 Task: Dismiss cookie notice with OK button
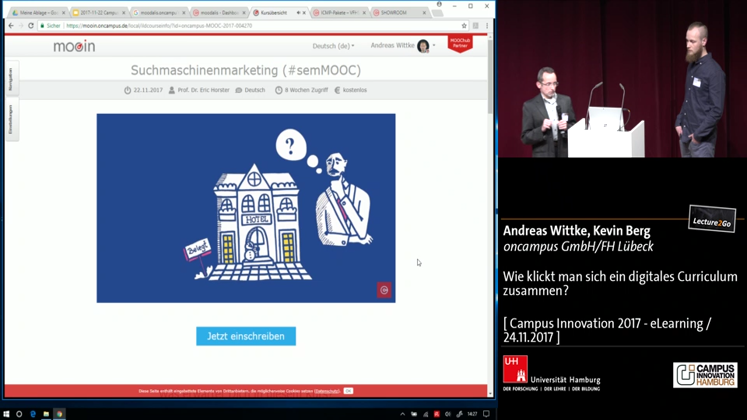[x=348, y=391]
